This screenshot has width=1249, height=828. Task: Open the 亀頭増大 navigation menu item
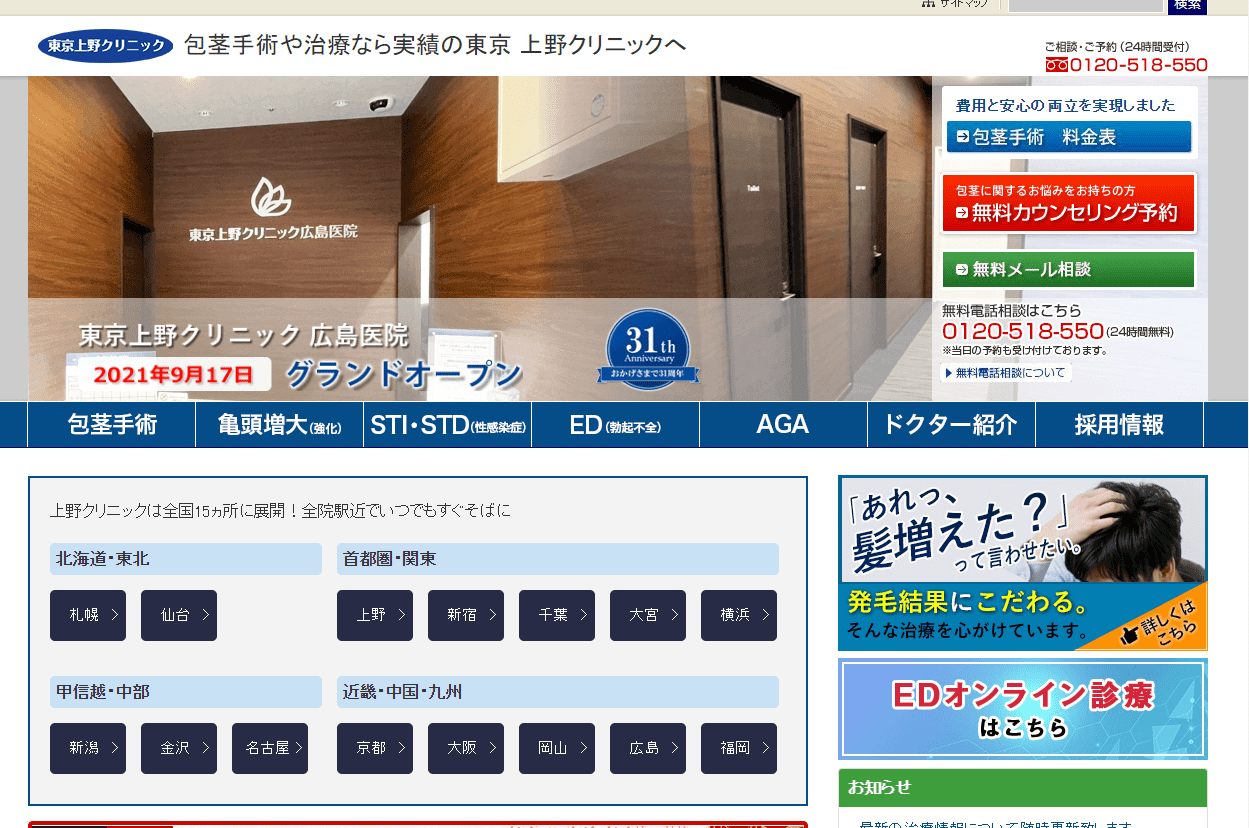(x=280, y=424)
